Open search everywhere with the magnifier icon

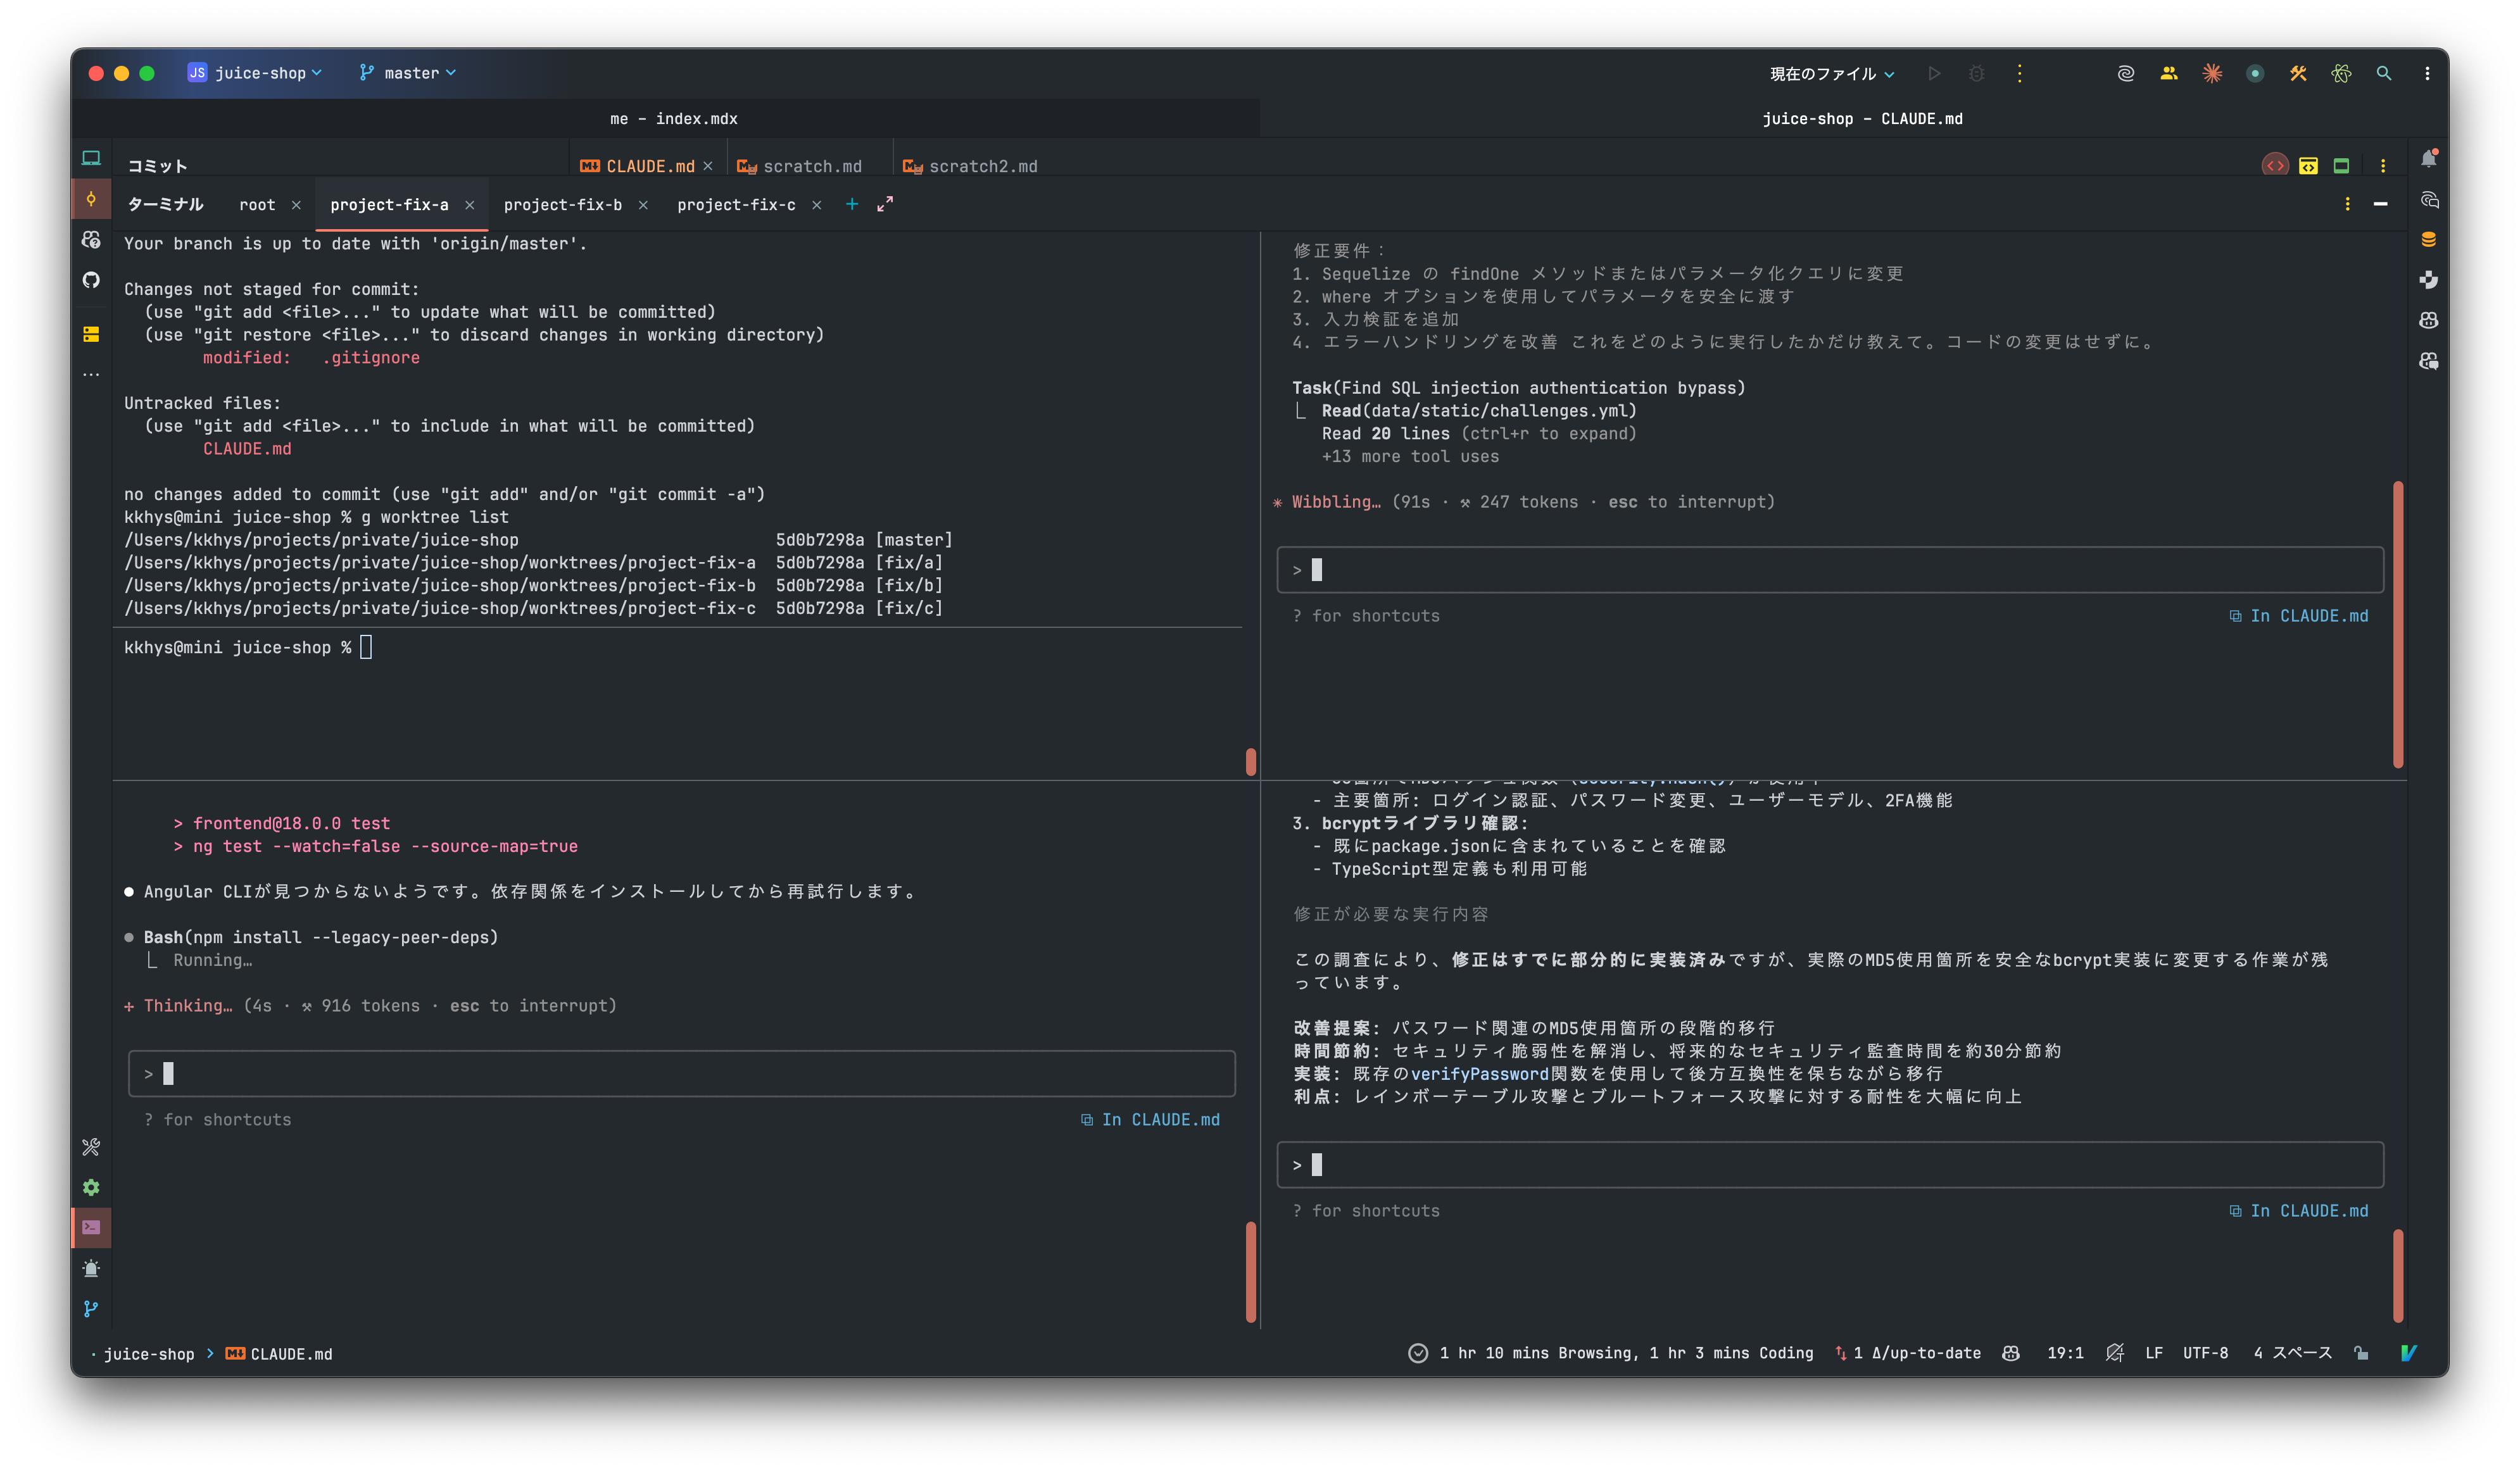pos(2384,73)
